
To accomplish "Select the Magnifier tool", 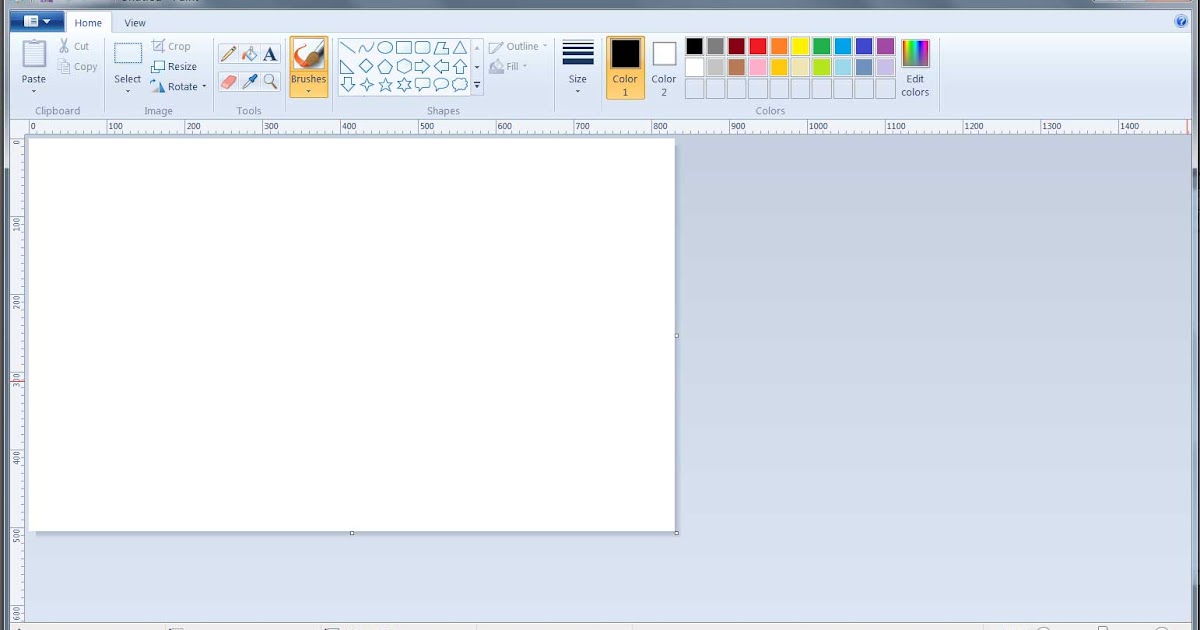I will [270, 81].
